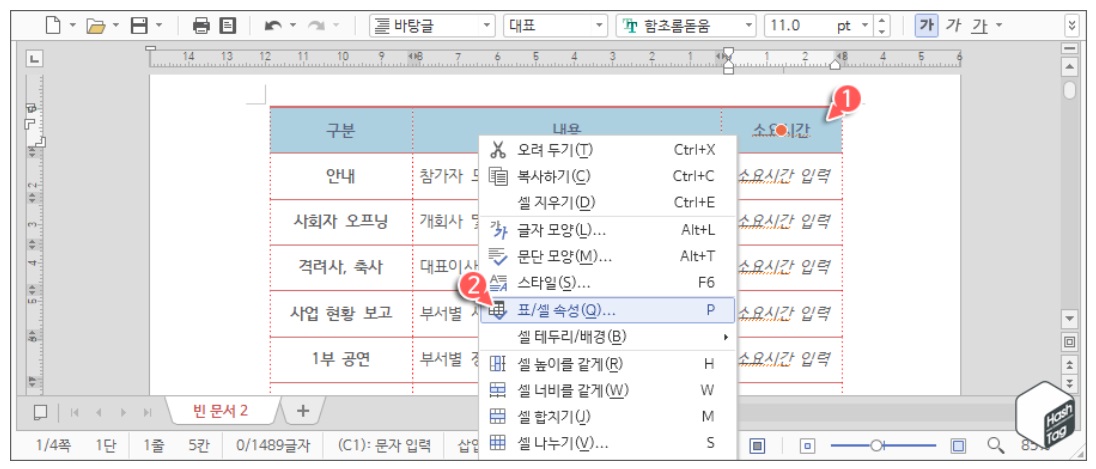This screenshot has width=1096, height=469.
Task: Click the copy icon beside 복사하기
Action: click(x=498, y=176)
